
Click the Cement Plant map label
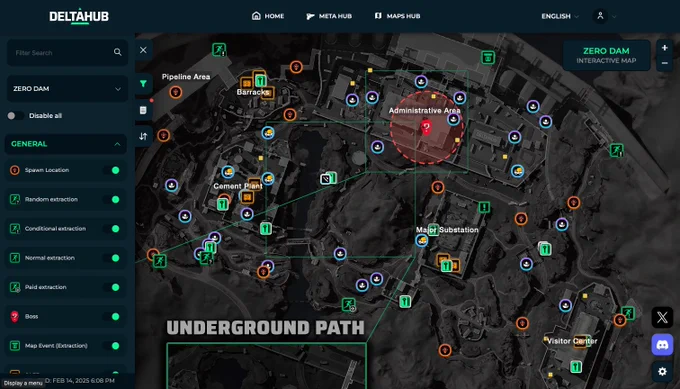(x=238, y=186)
